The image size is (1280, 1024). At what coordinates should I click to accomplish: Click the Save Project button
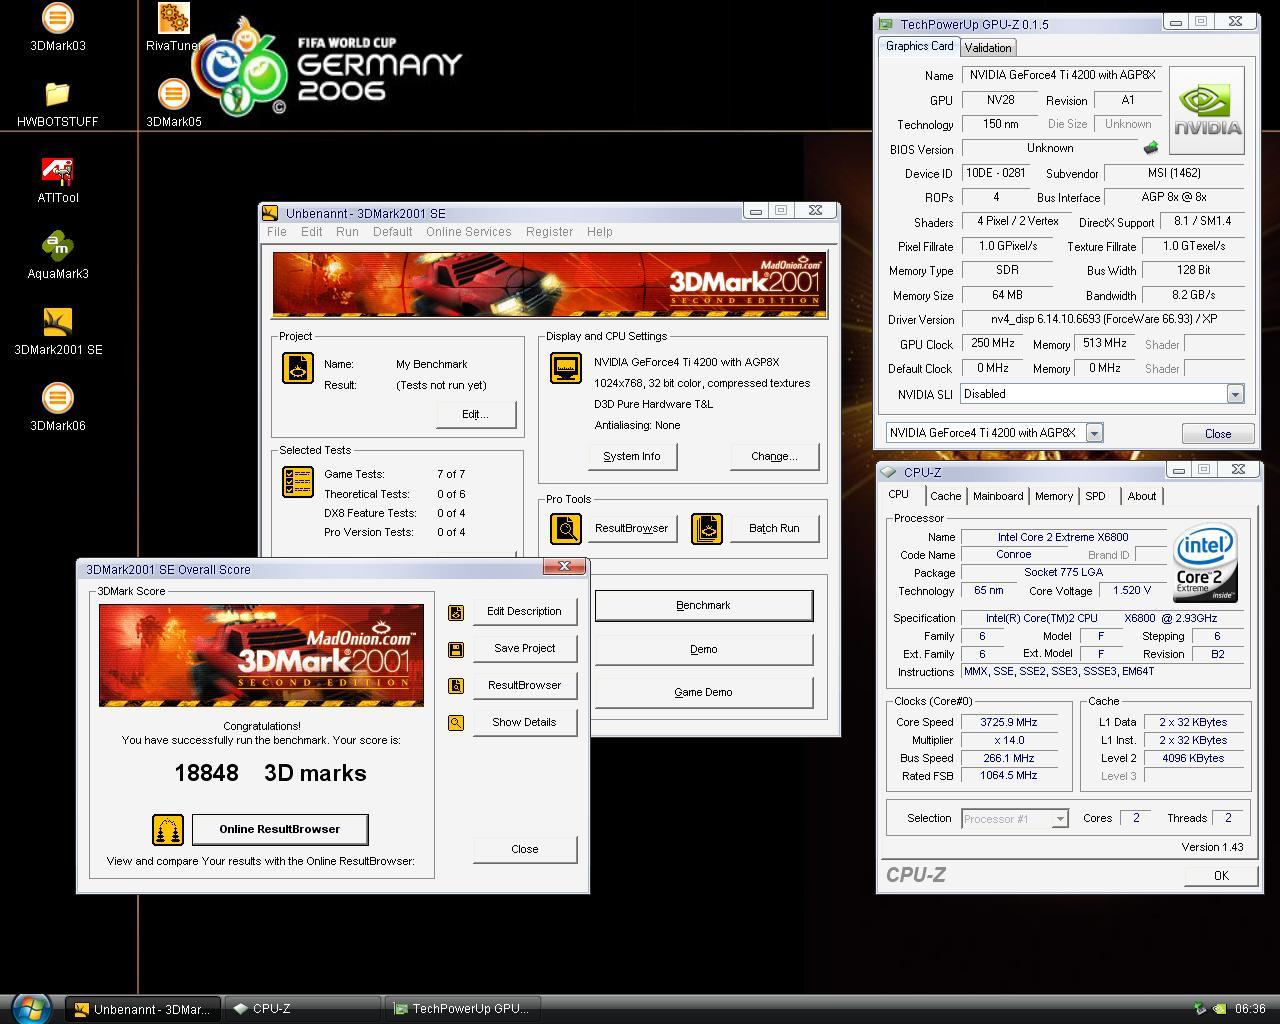(525, 648)
